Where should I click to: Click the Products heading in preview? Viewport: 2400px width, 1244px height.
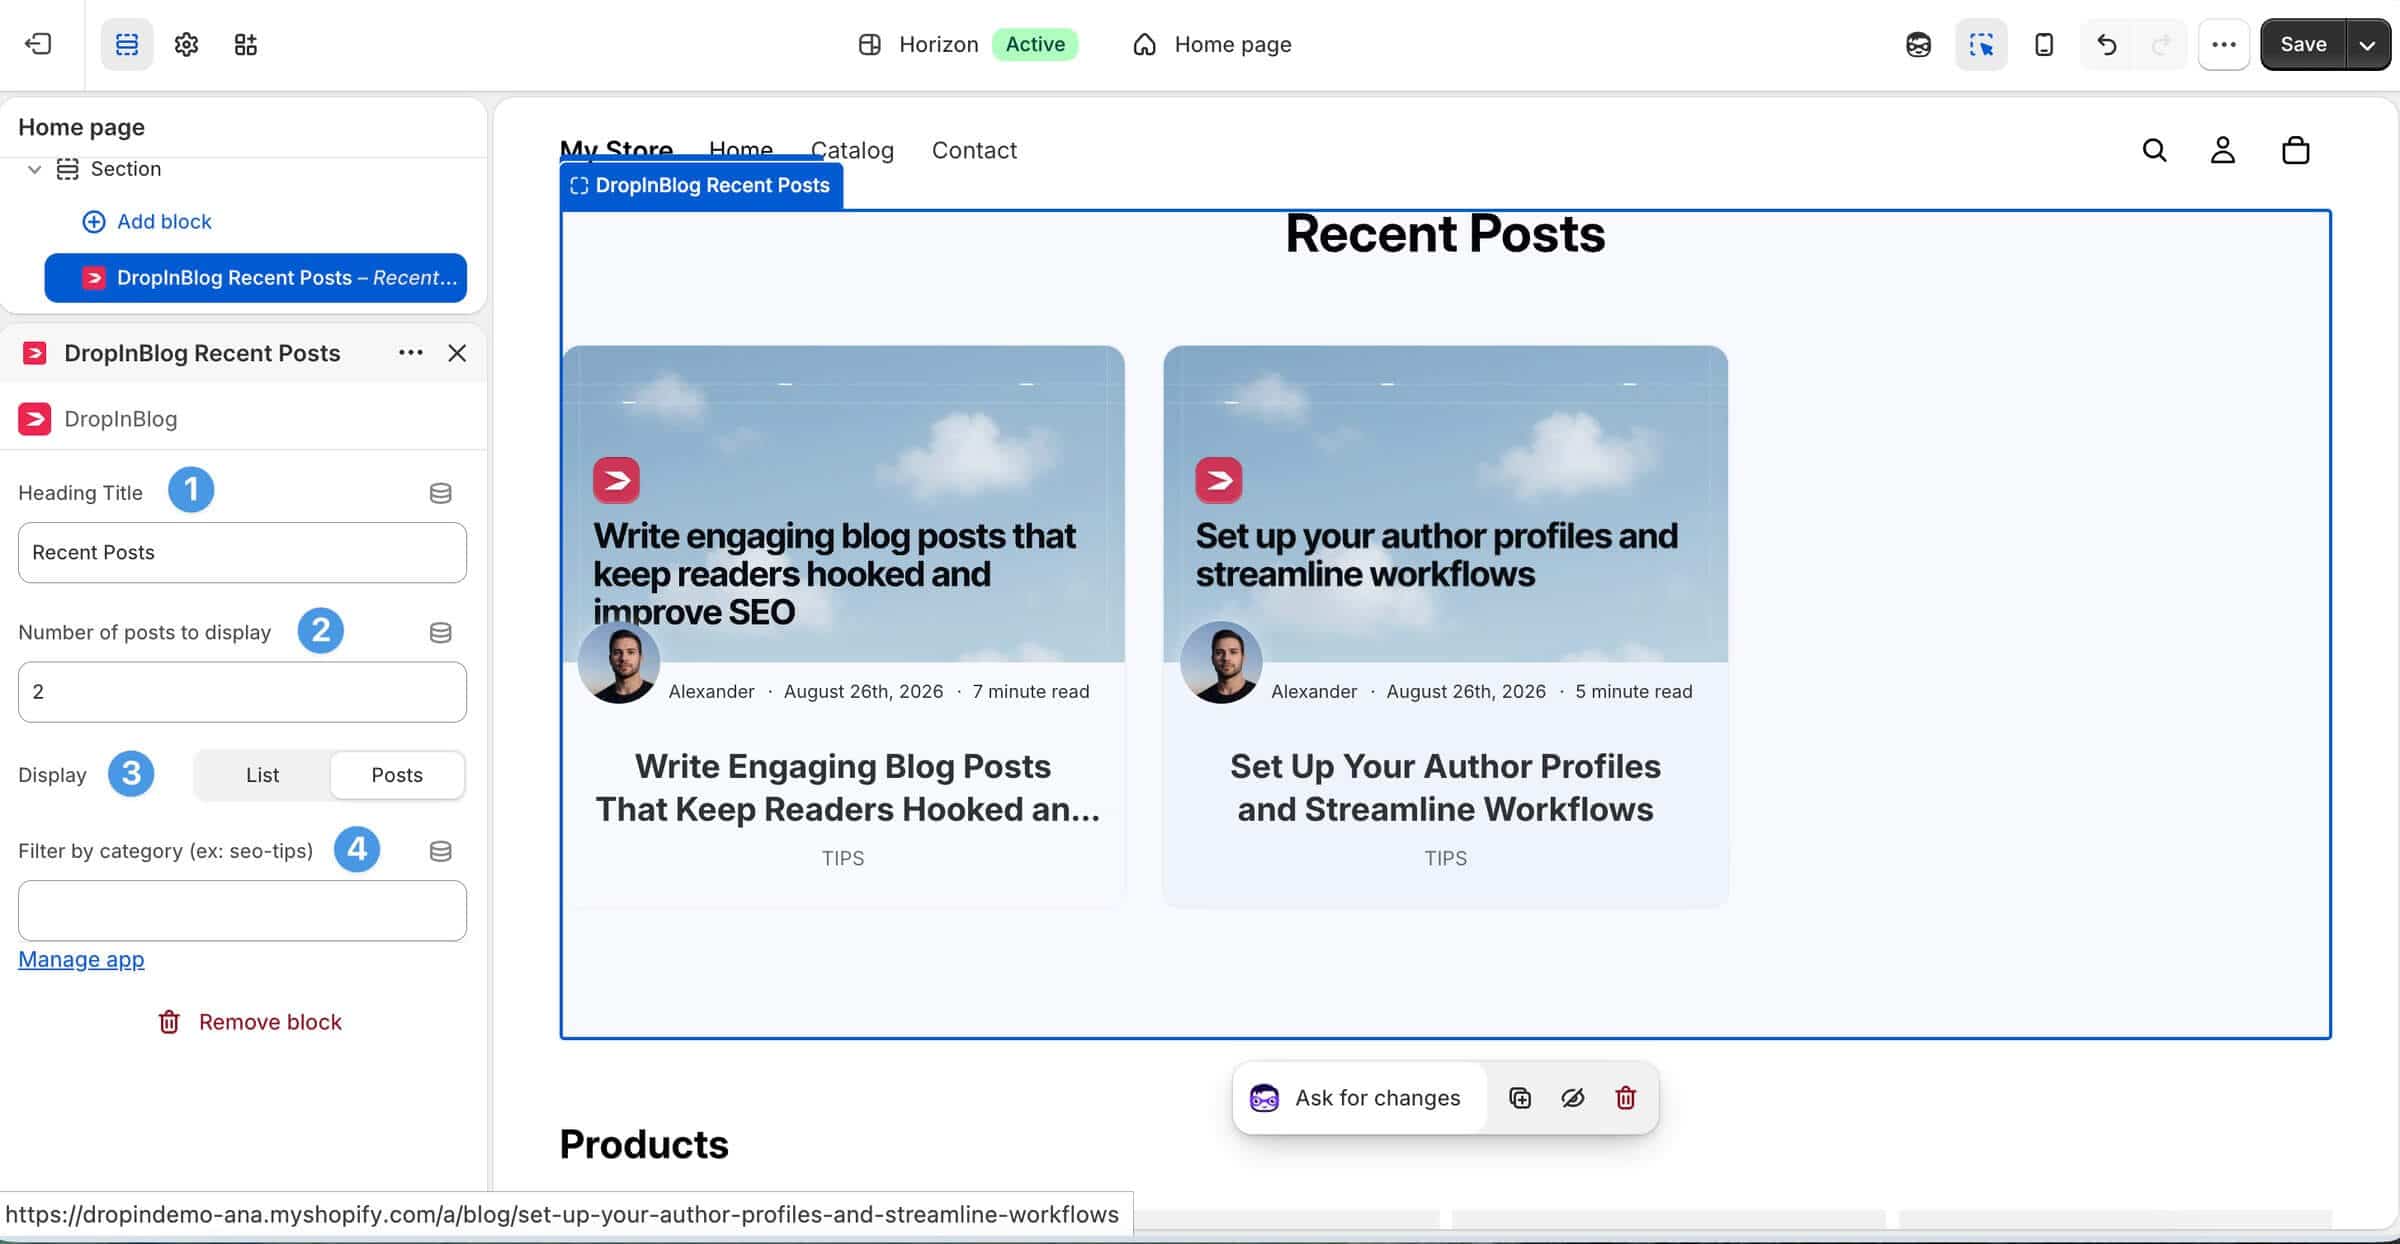[643, 1144]
